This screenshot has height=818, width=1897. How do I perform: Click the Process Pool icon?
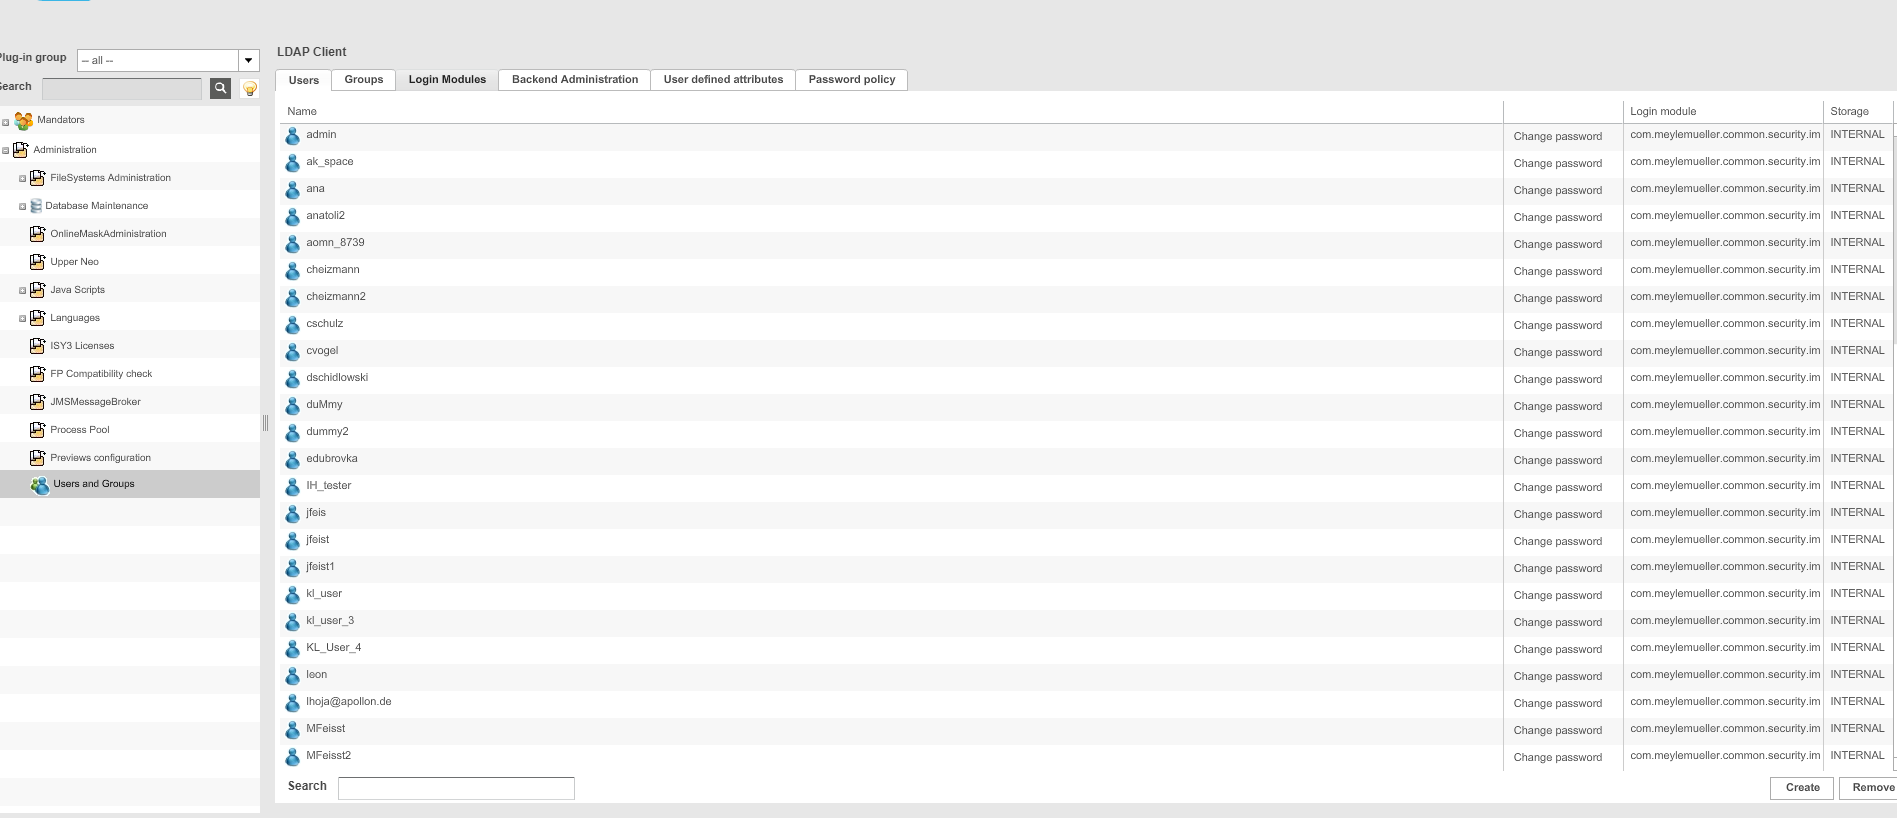(x=38, y=430)
